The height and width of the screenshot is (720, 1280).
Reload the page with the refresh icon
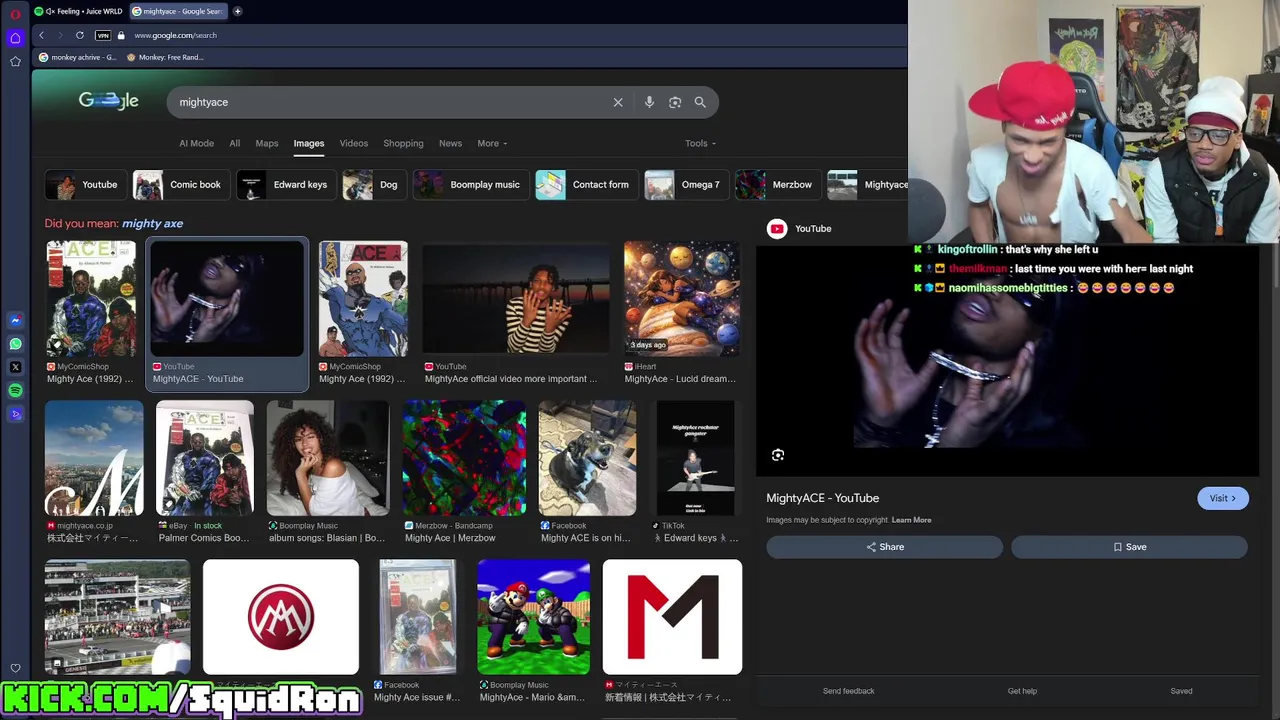pos(80,35)
